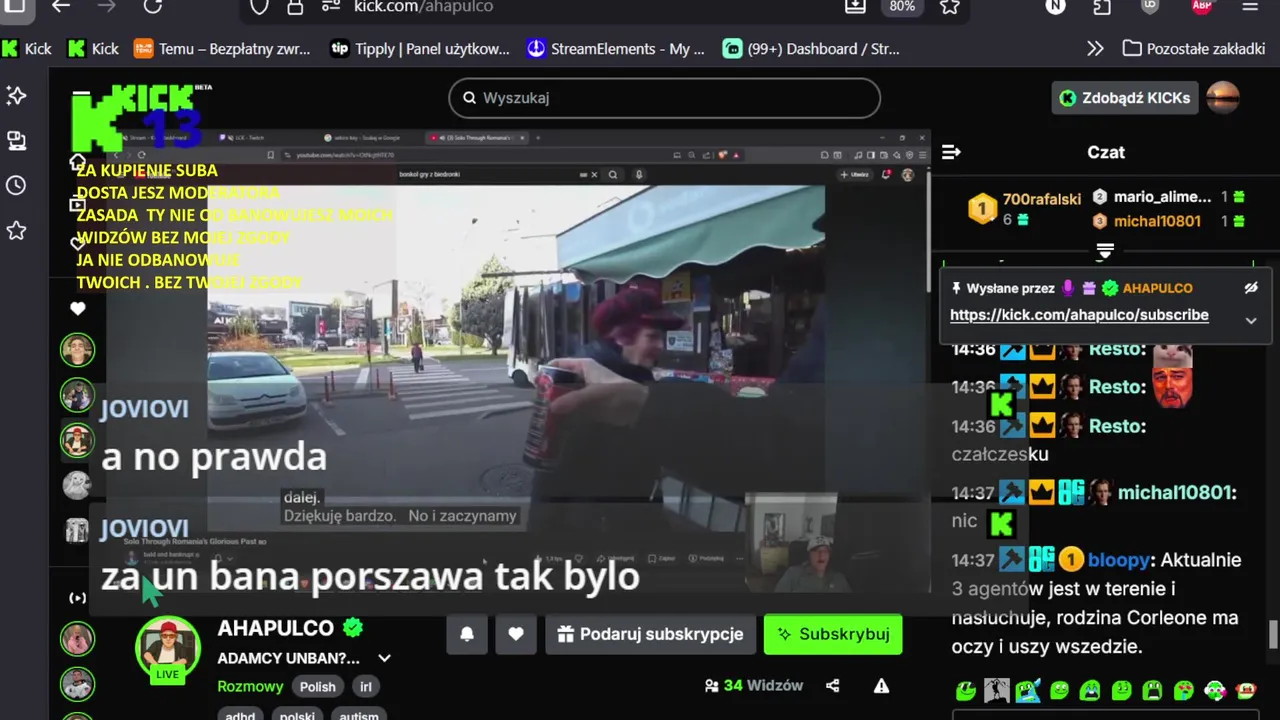Click the adhd tag

pyautogui.click(x=239, y=715)
